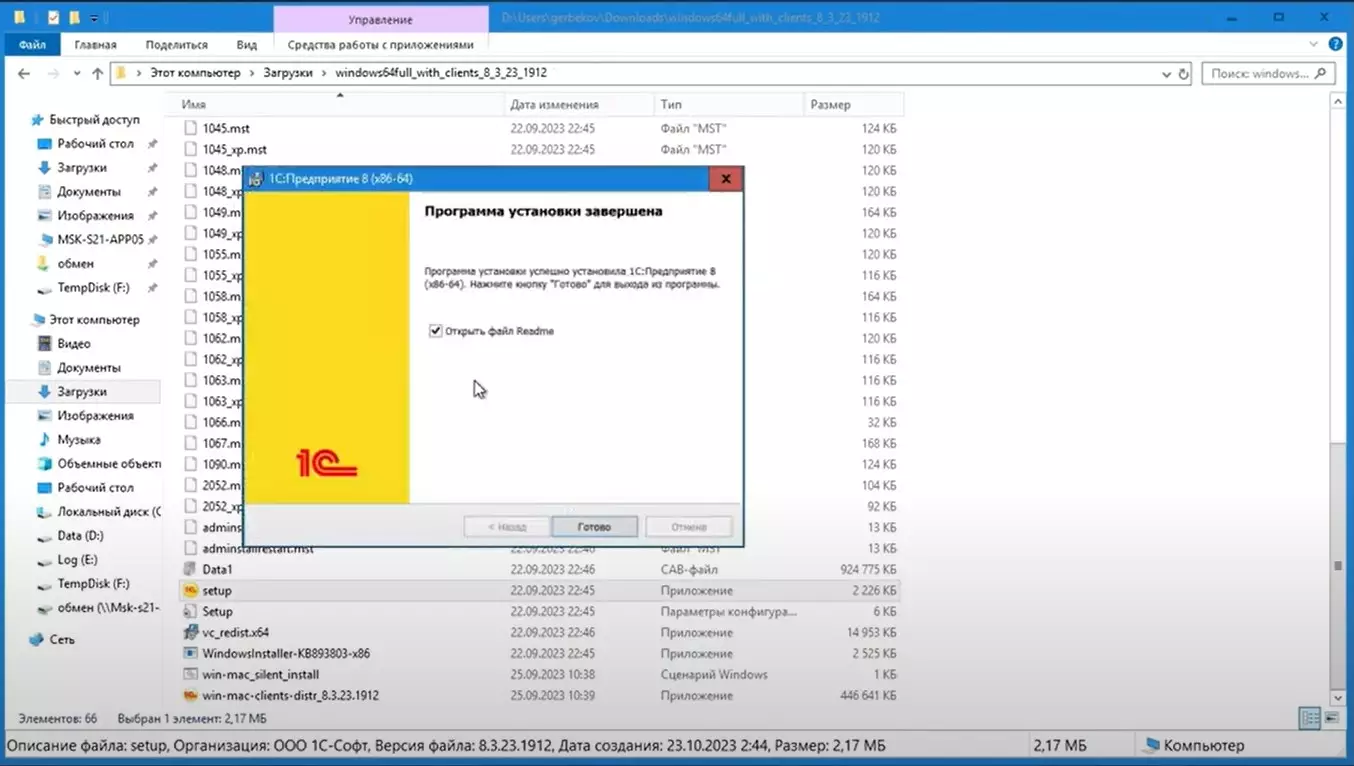This screenshot has height=766, width=1354.
Task: Select the 1045.mst file row
Action: 540,128
